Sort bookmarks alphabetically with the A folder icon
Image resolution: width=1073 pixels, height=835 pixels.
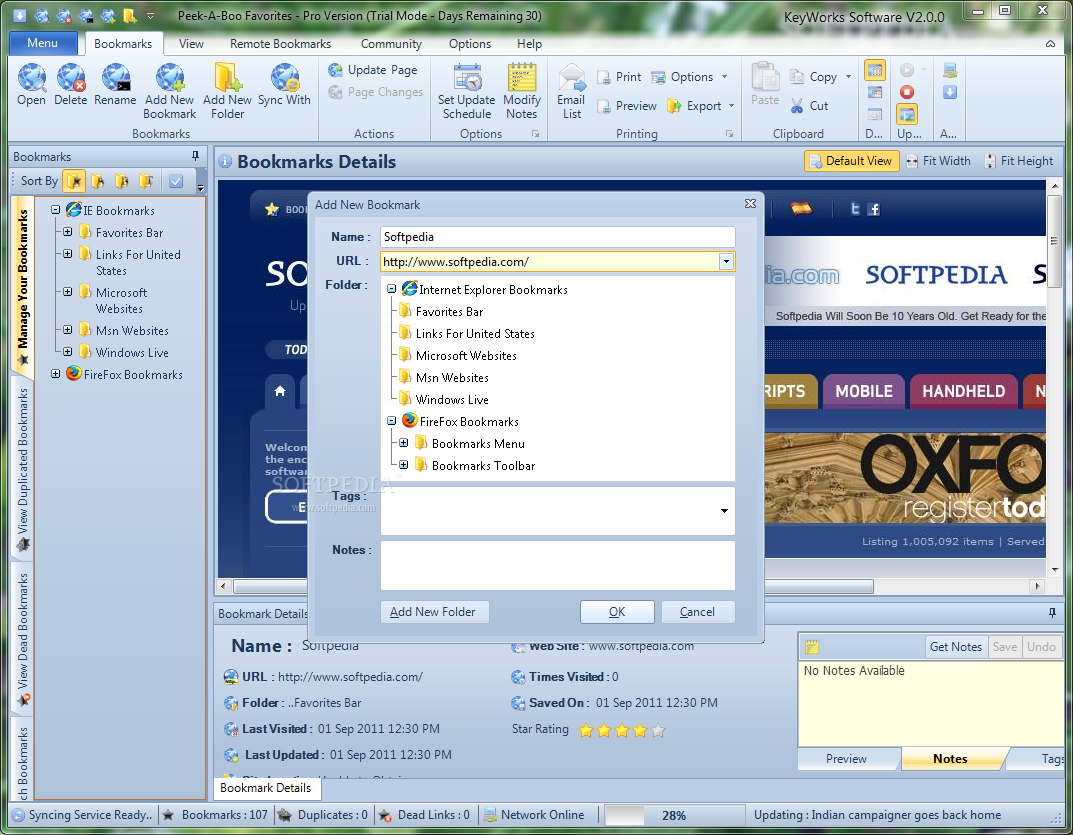point(98,181)
